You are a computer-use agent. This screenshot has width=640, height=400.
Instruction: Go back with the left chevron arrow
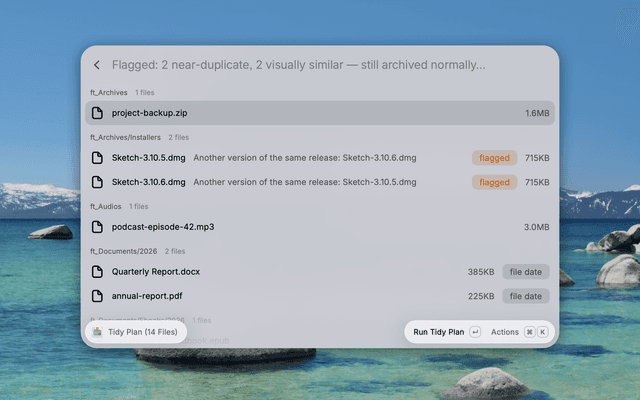[97, 65]
